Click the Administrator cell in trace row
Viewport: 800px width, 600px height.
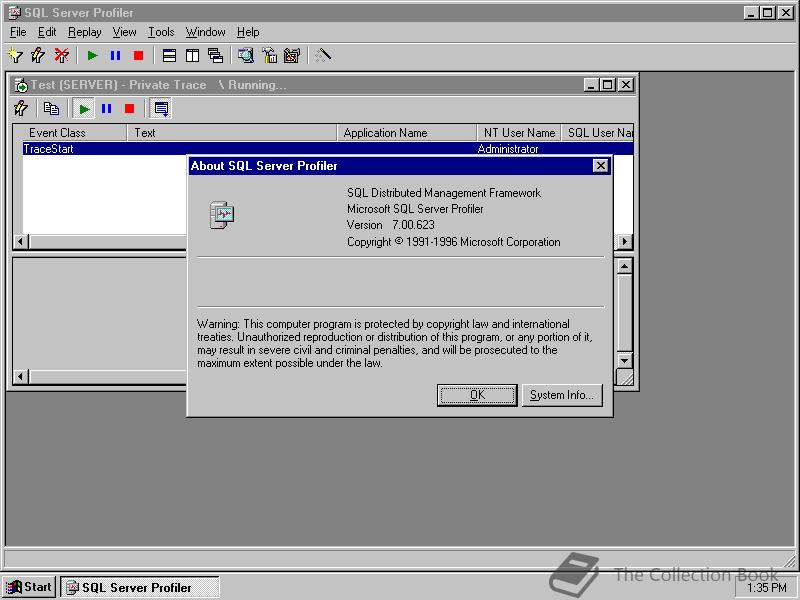508,148
